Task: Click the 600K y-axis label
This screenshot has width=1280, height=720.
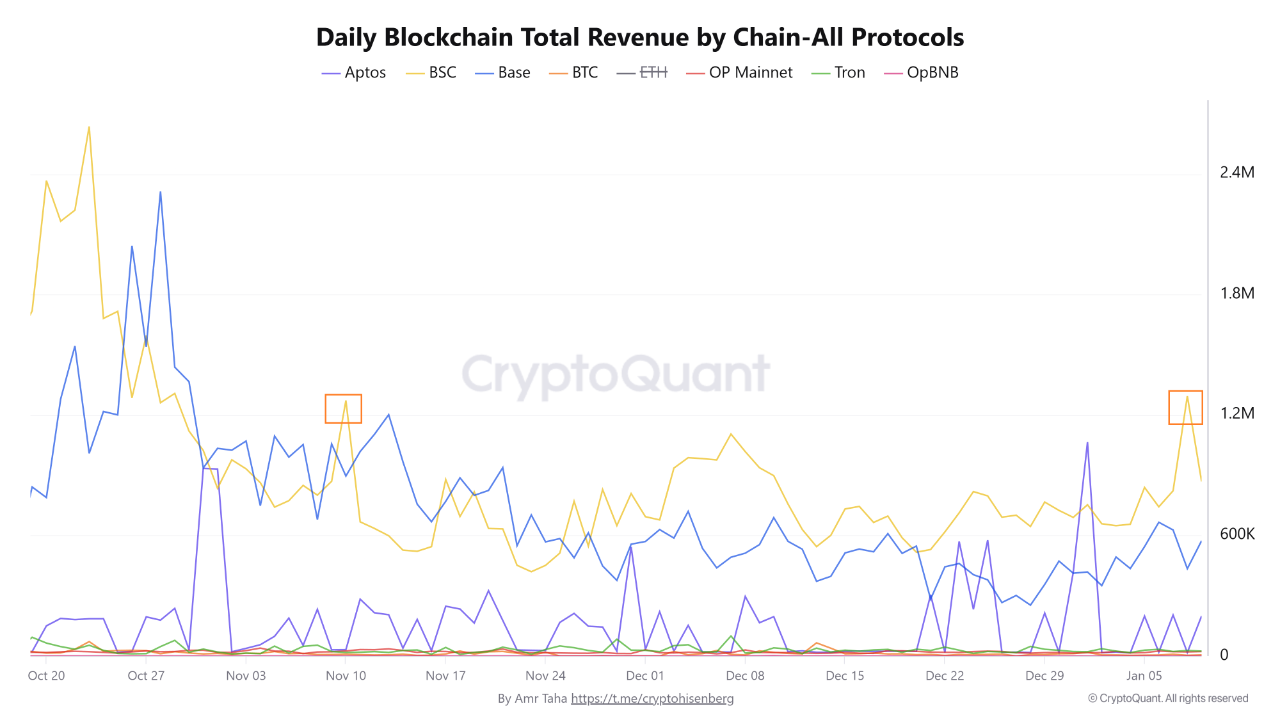Action: (1236, 535)
